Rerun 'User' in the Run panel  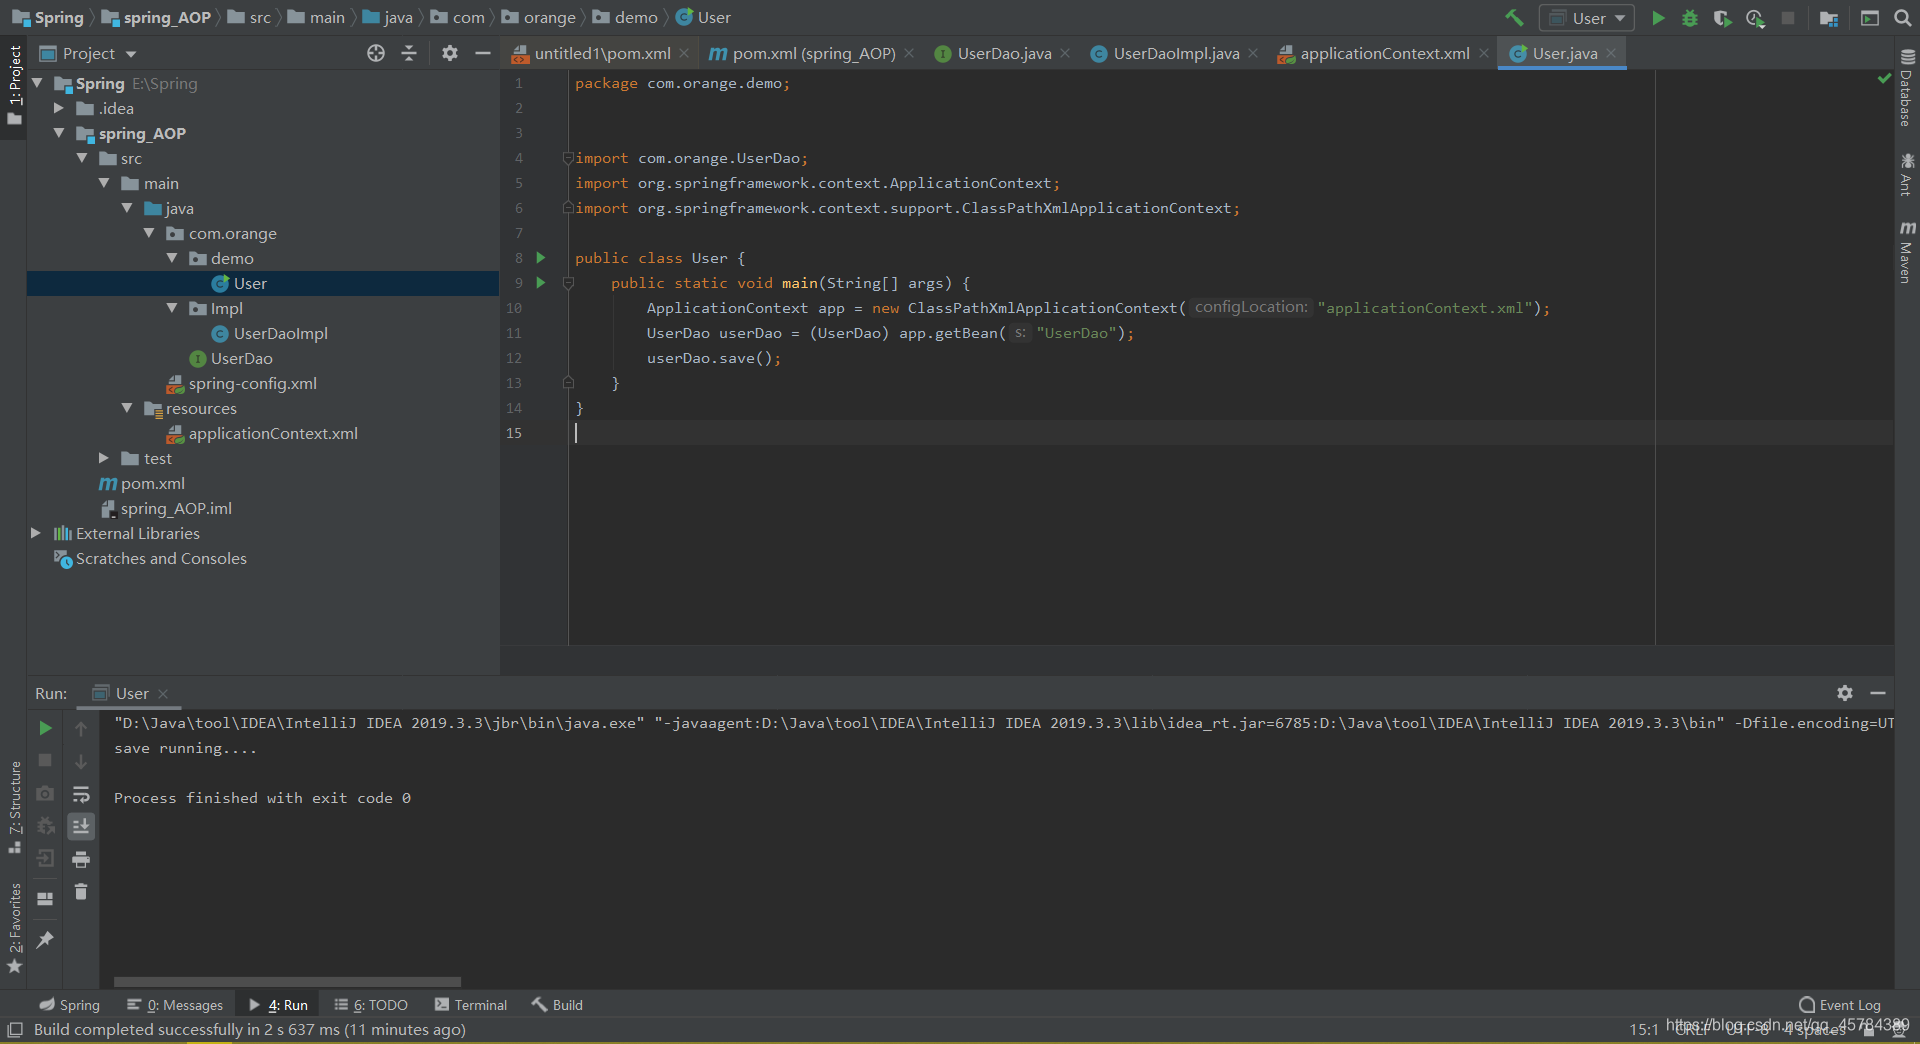(x=45, y=728)
